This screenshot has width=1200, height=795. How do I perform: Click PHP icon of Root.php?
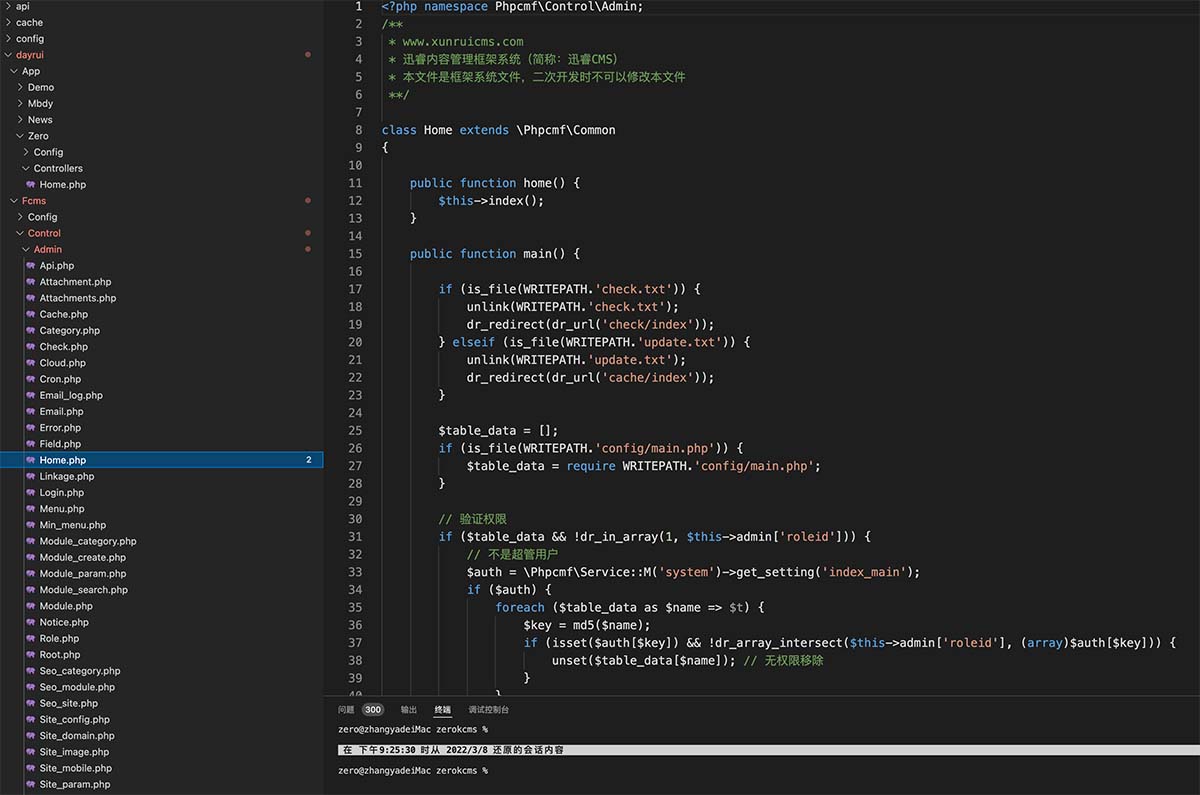[31, 655]
